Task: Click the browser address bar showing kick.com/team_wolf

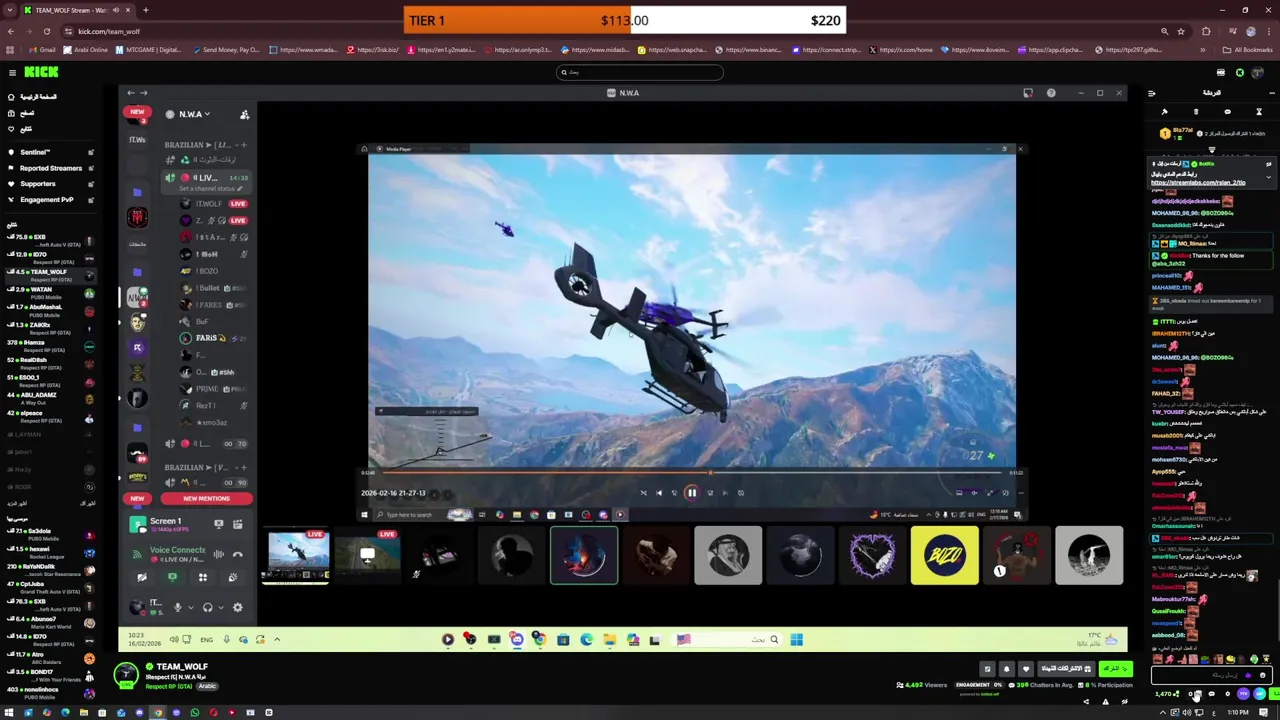Action: pyautogui.click(x=600, y=31)
